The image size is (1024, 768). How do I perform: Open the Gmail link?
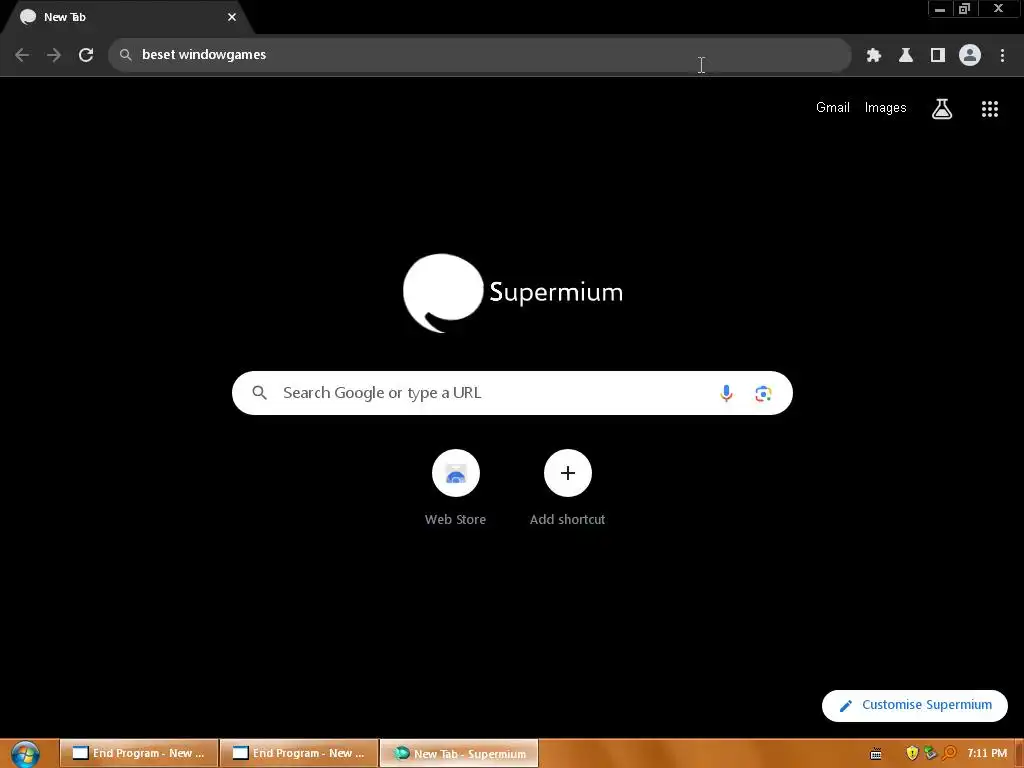pos(833,108)
